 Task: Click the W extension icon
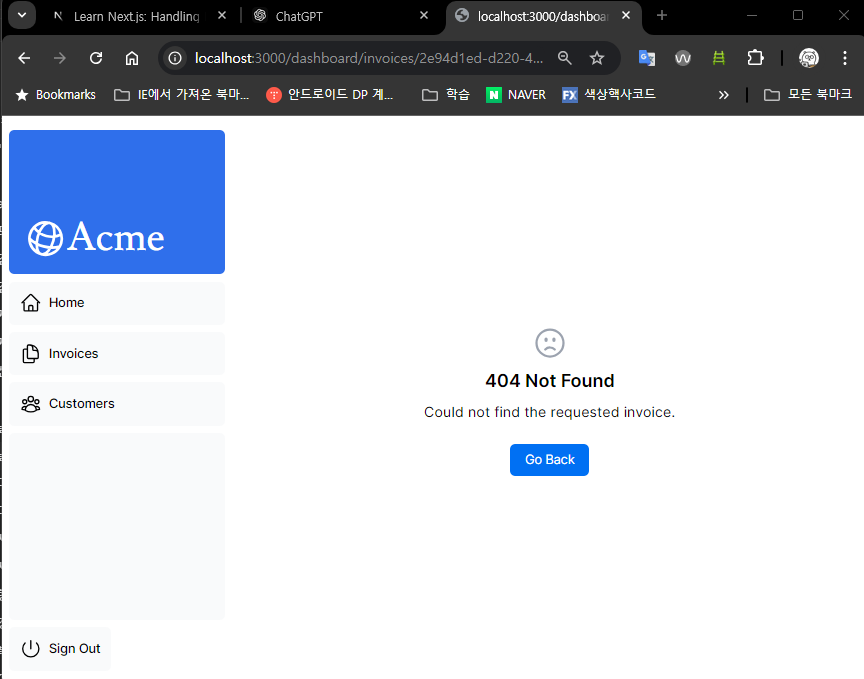(683, 58)
